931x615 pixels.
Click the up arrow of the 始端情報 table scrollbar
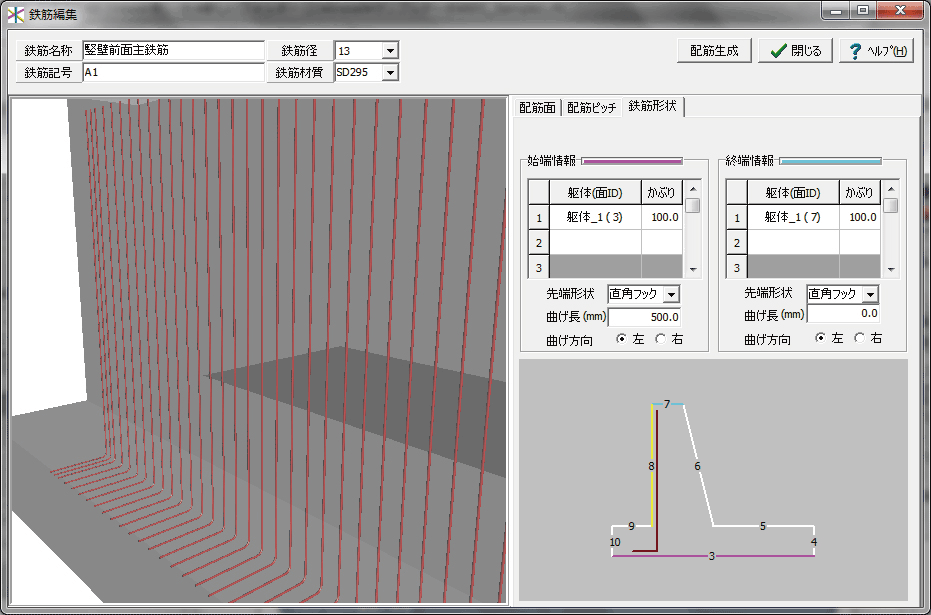pos(693,188)
